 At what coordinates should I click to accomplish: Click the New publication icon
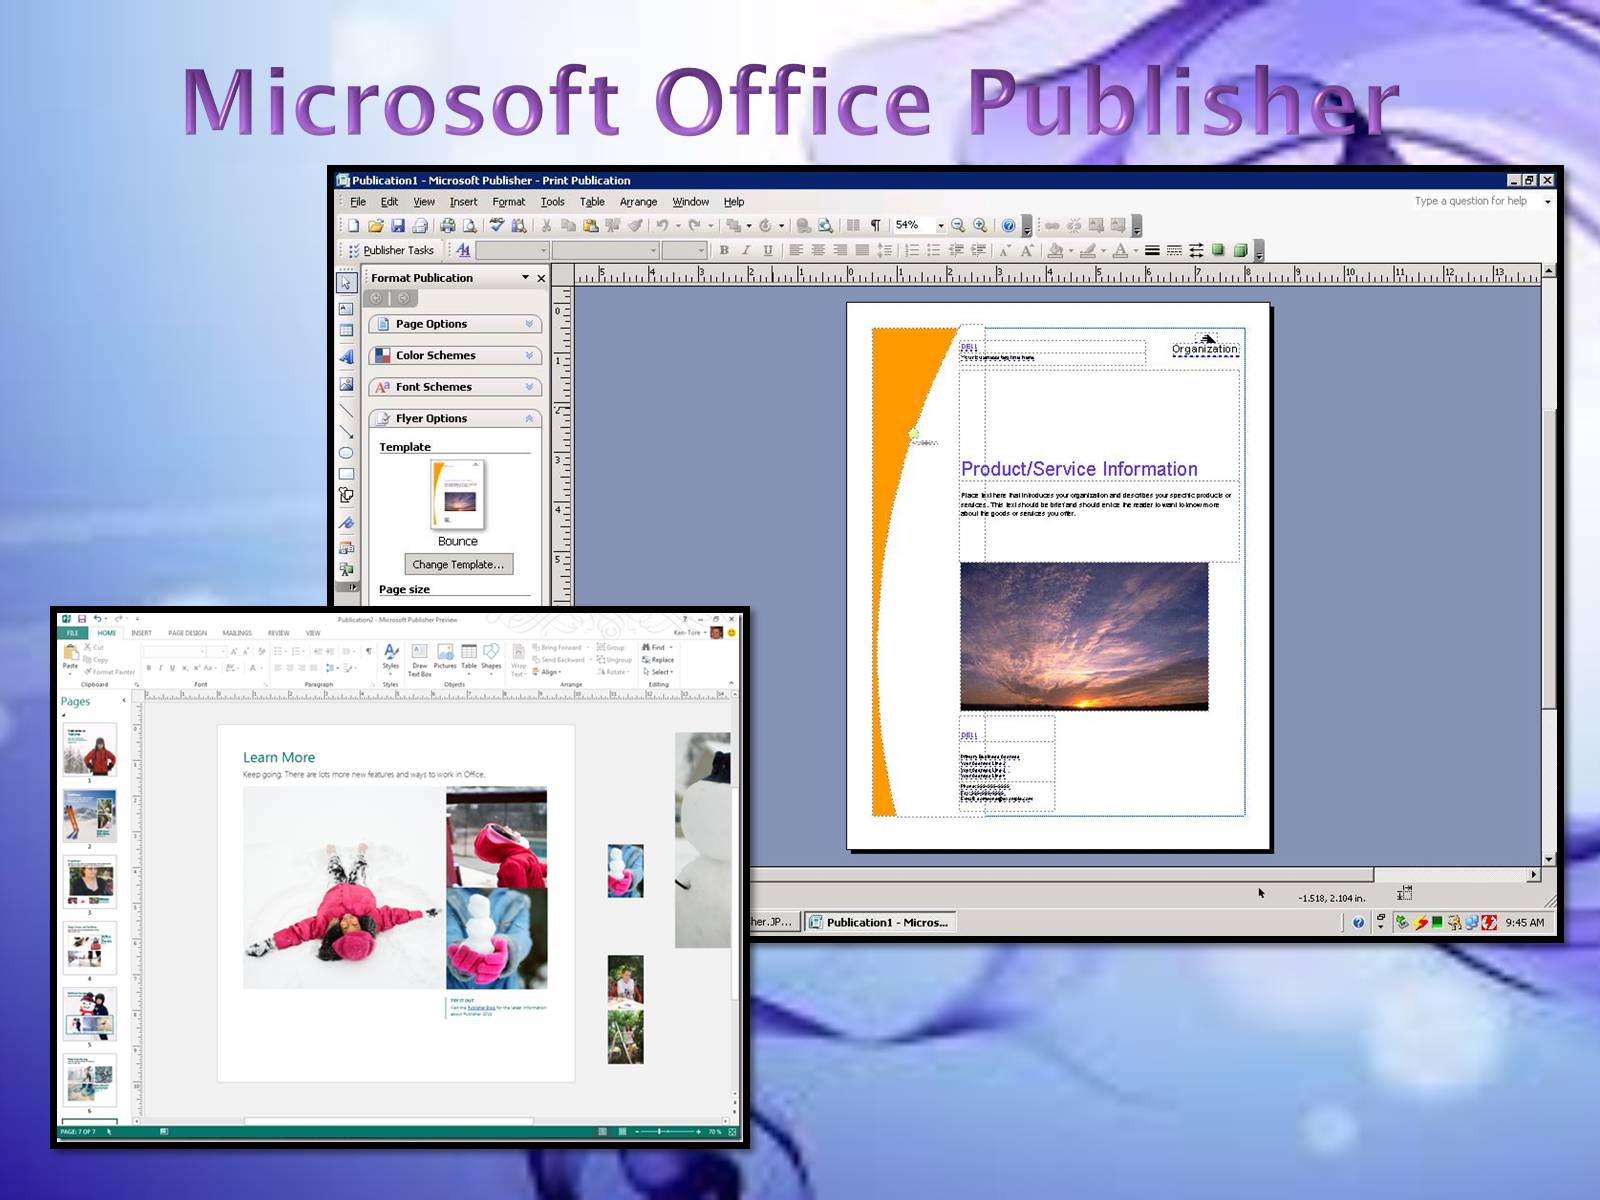click(353, 226)
